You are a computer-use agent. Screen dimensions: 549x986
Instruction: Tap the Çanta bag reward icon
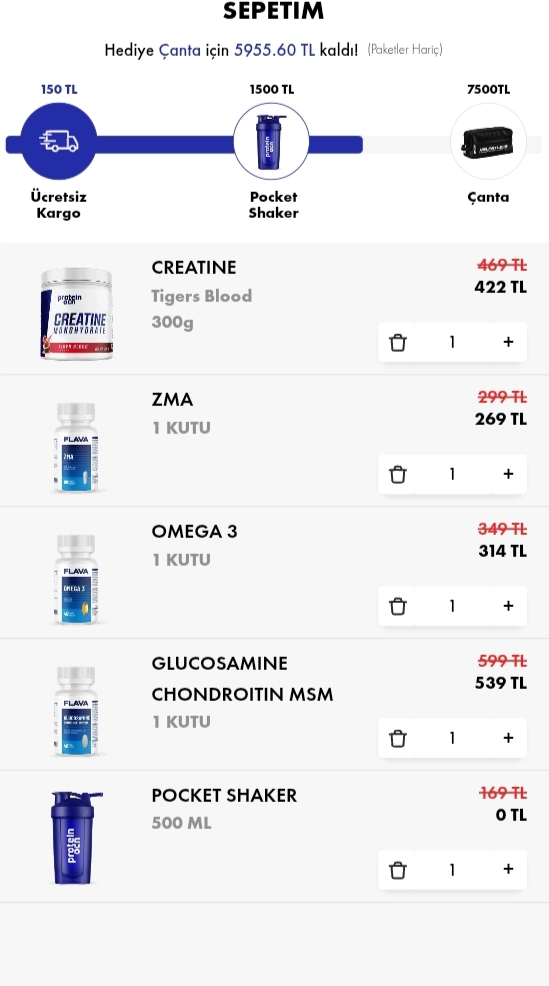(489, 141)
